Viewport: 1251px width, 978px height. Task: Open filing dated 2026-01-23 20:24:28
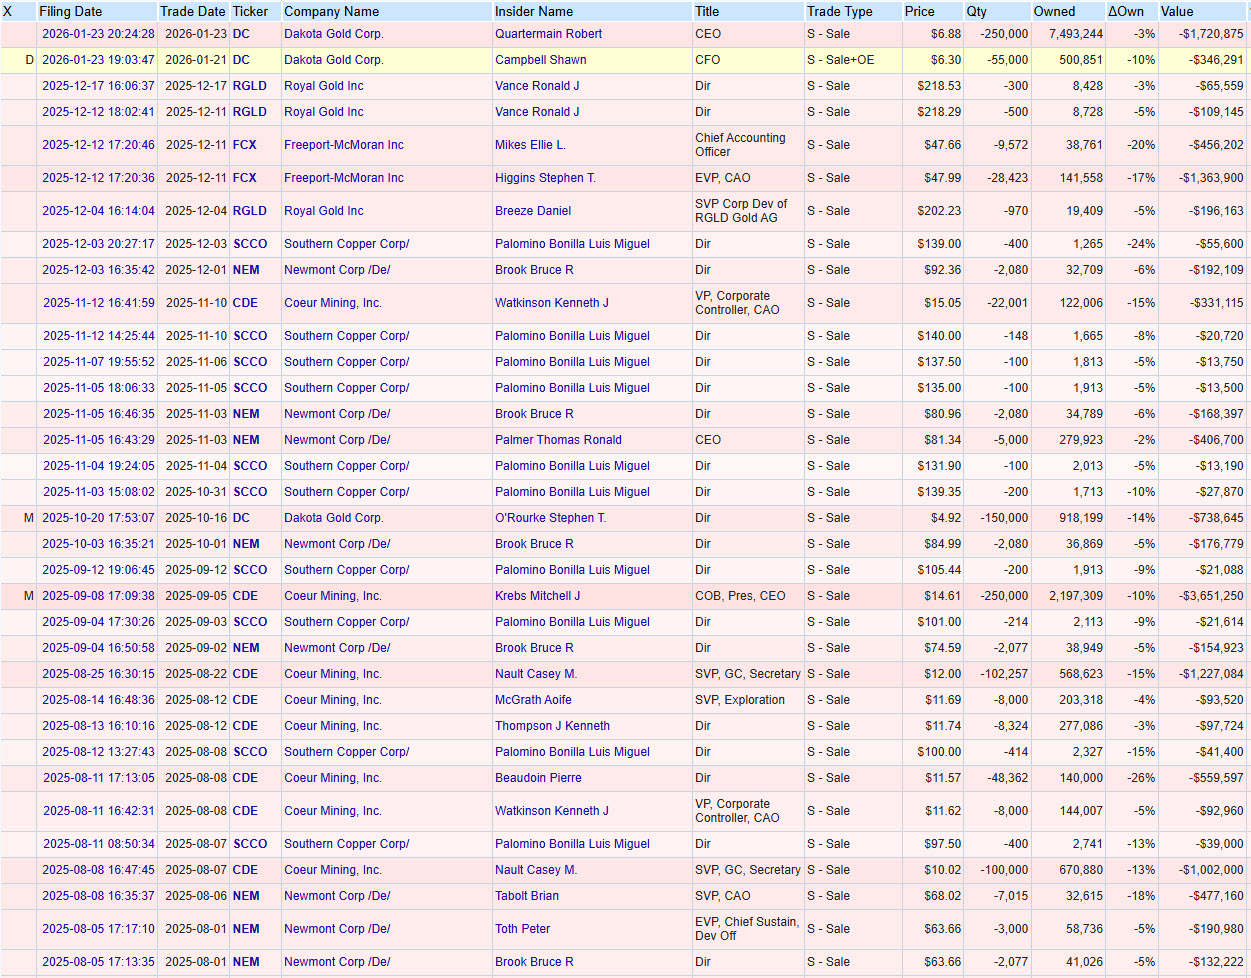click(x=98, y=34)
